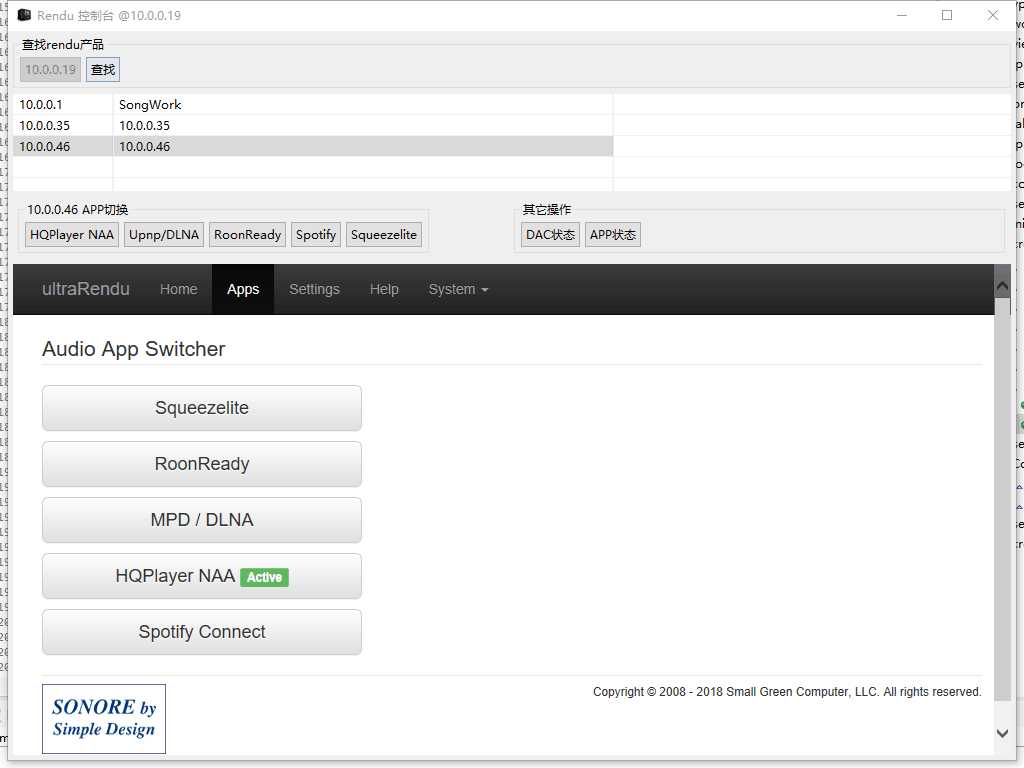This screenshot has height=768, width=1024.
Task: Click the top Spotify switch button
Action: (316, 234)
